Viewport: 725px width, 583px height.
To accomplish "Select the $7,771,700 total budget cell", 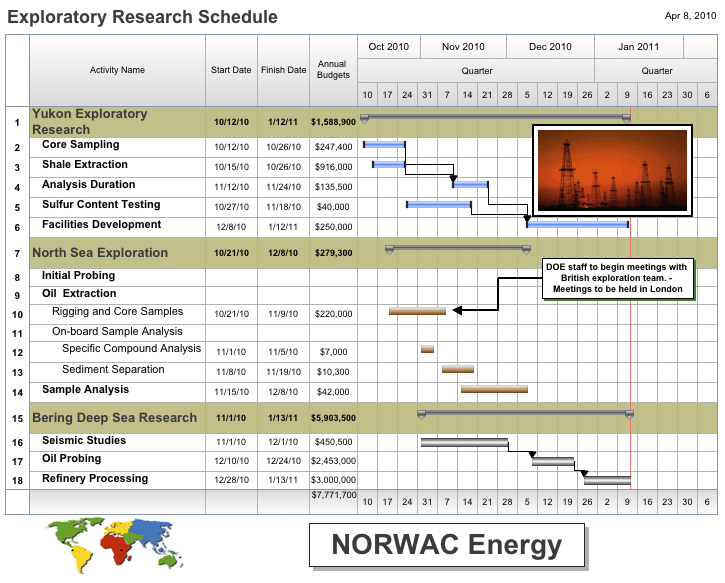I will [x=333, y=495].
